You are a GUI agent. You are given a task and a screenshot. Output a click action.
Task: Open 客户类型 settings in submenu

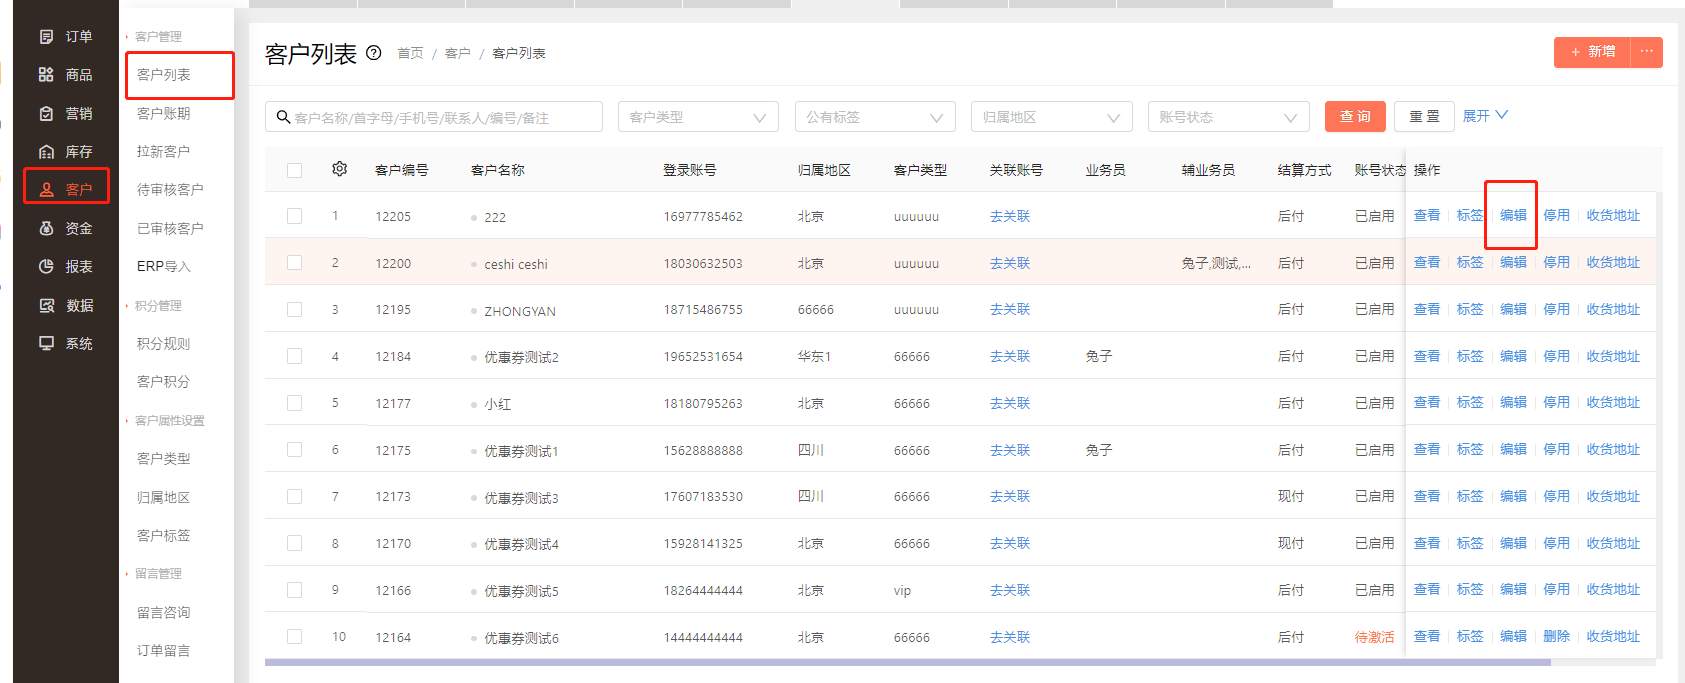pos(164,458)
